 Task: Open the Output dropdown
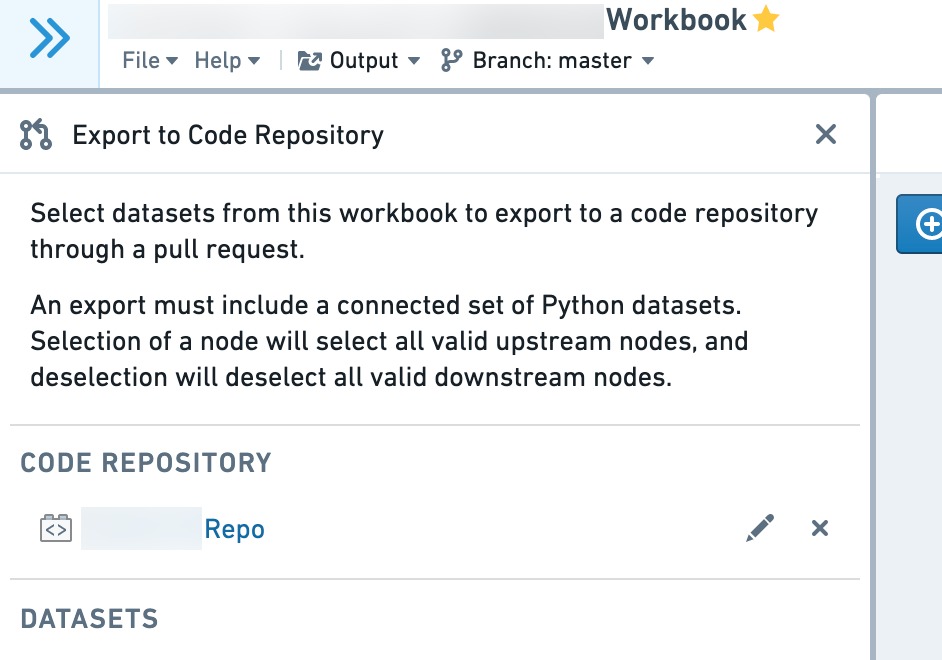click(x=359, y=61)
